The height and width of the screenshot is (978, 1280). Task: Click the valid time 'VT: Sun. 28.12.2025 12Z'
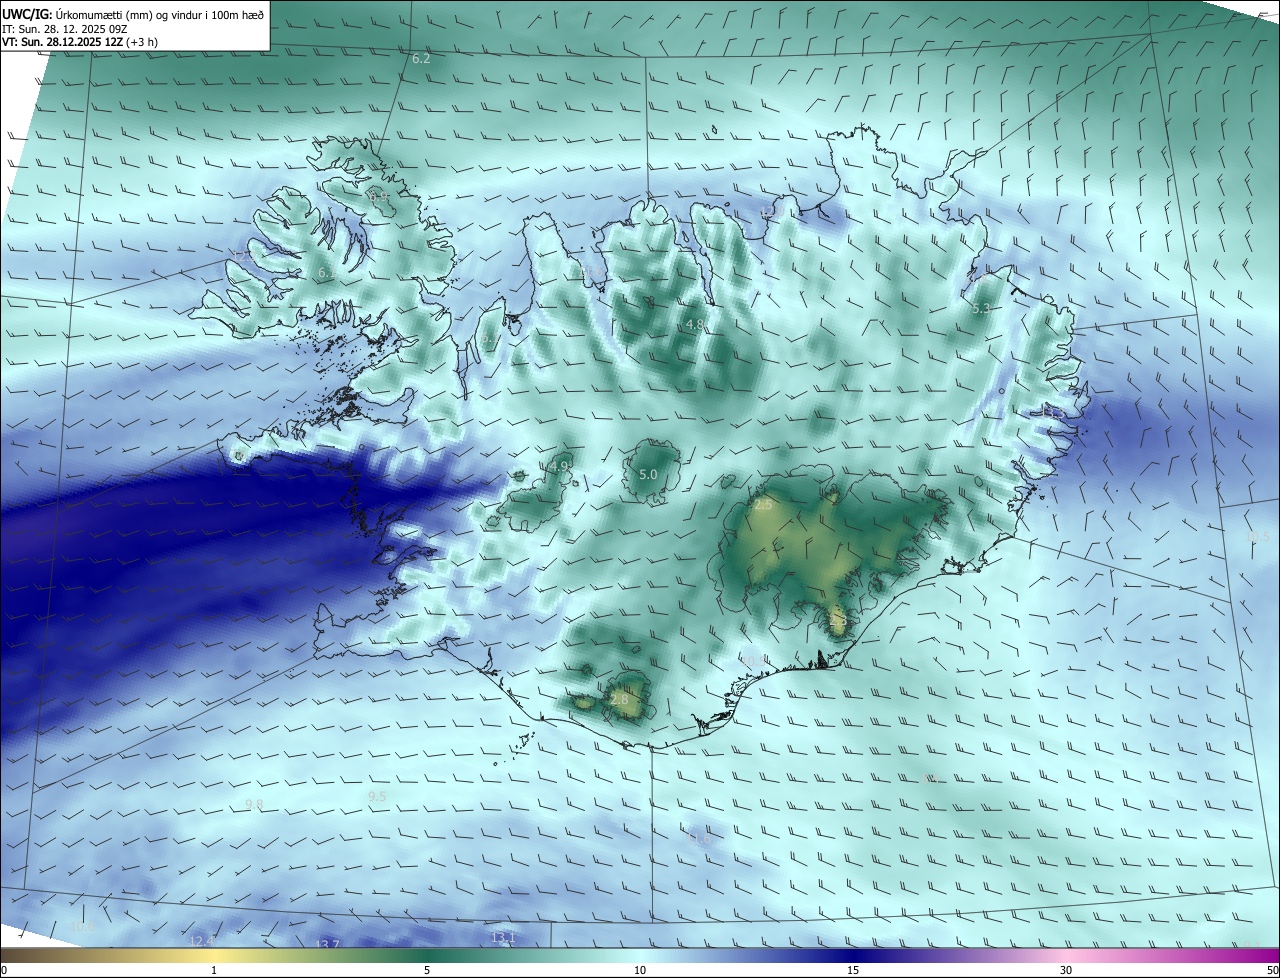[60, 42]
